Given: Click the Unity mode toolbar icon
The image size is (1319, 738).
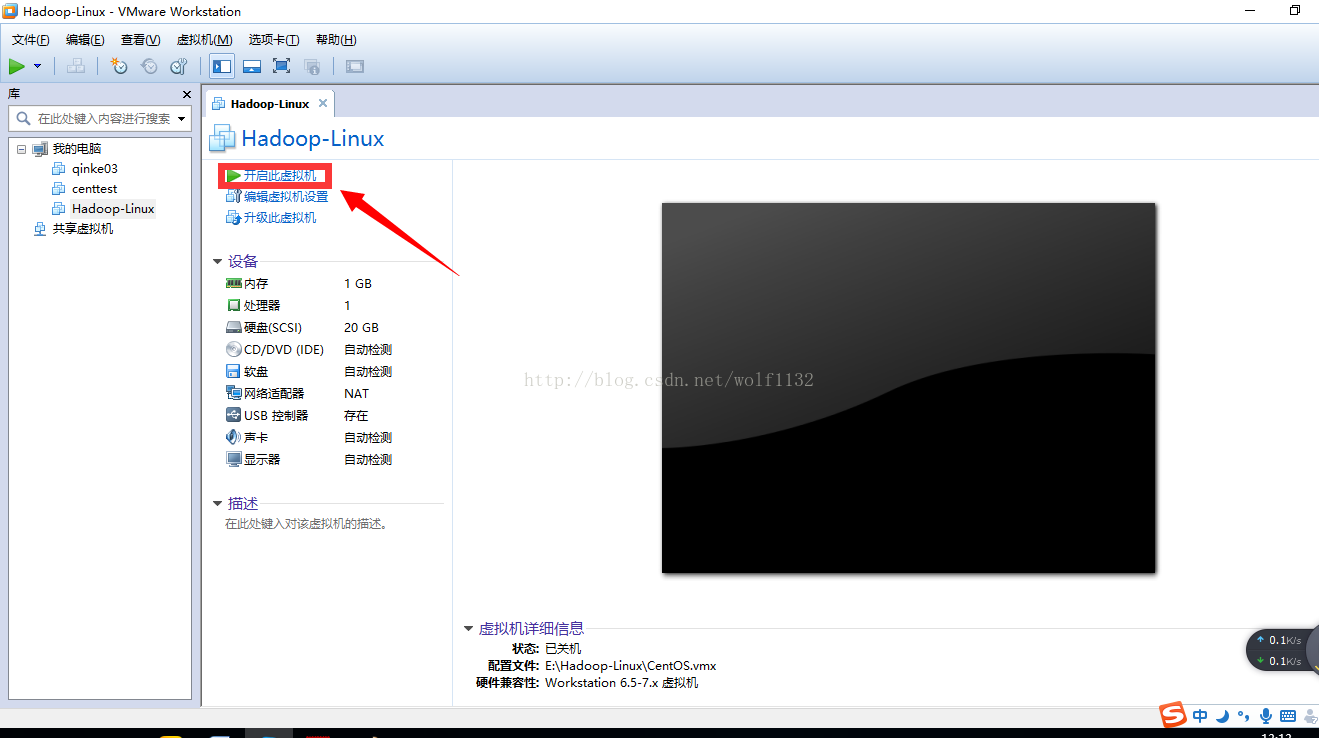Looking at the screenshot, I should [312, 66].
